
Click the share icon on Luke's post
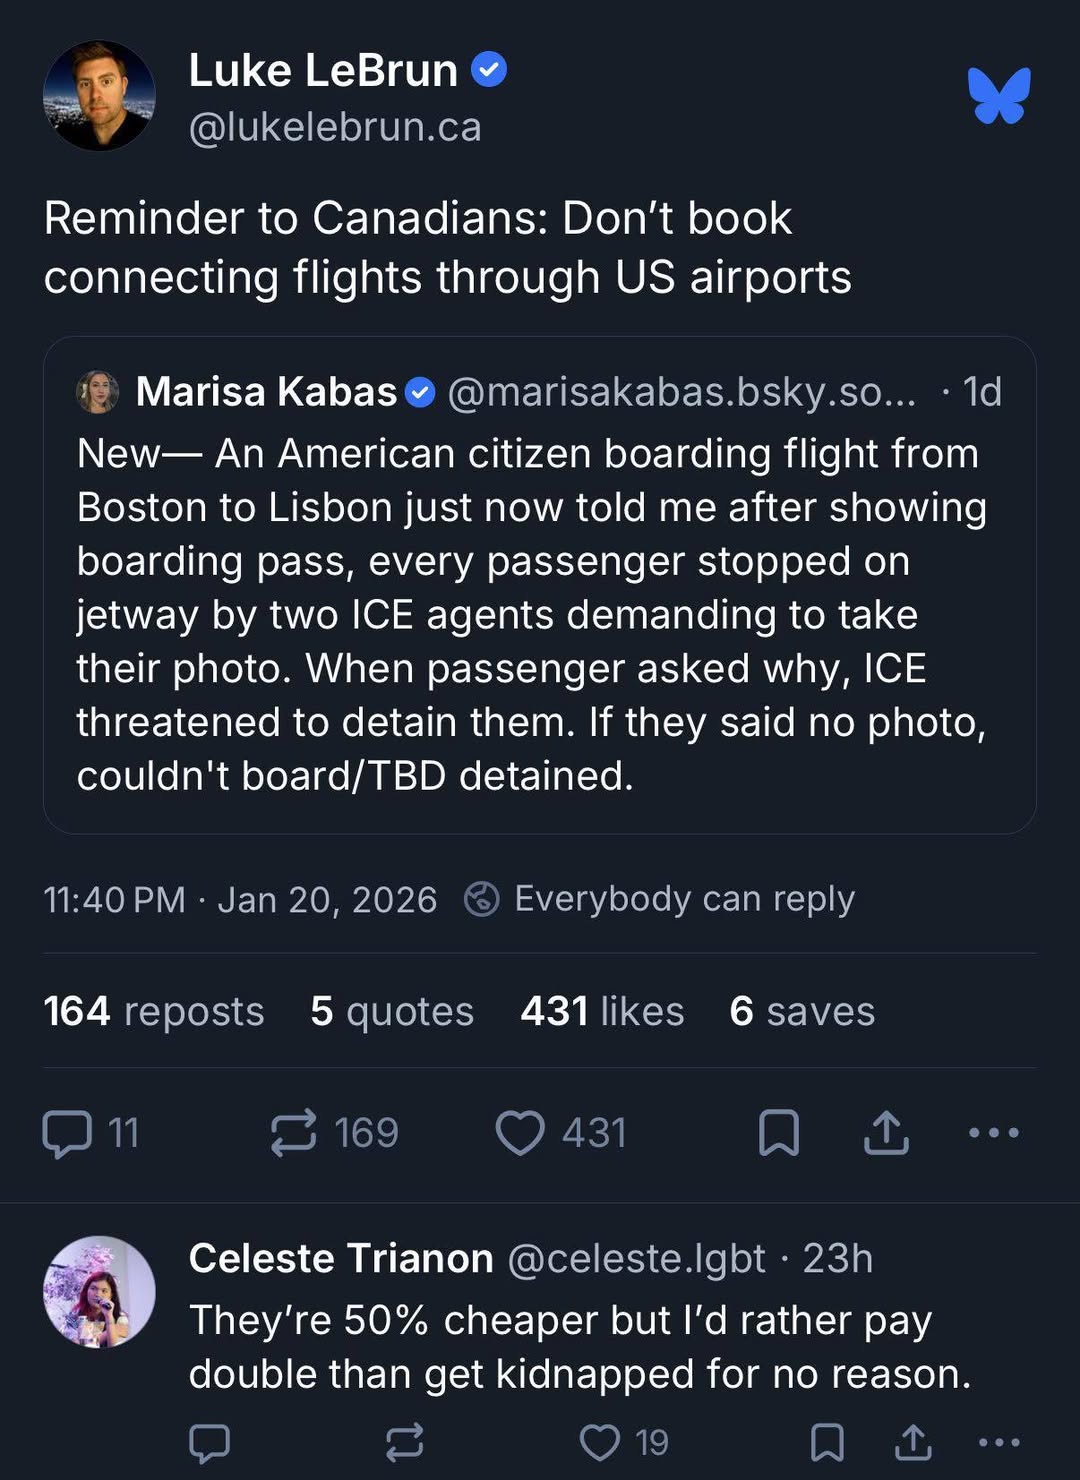[x=888, y=1132]
